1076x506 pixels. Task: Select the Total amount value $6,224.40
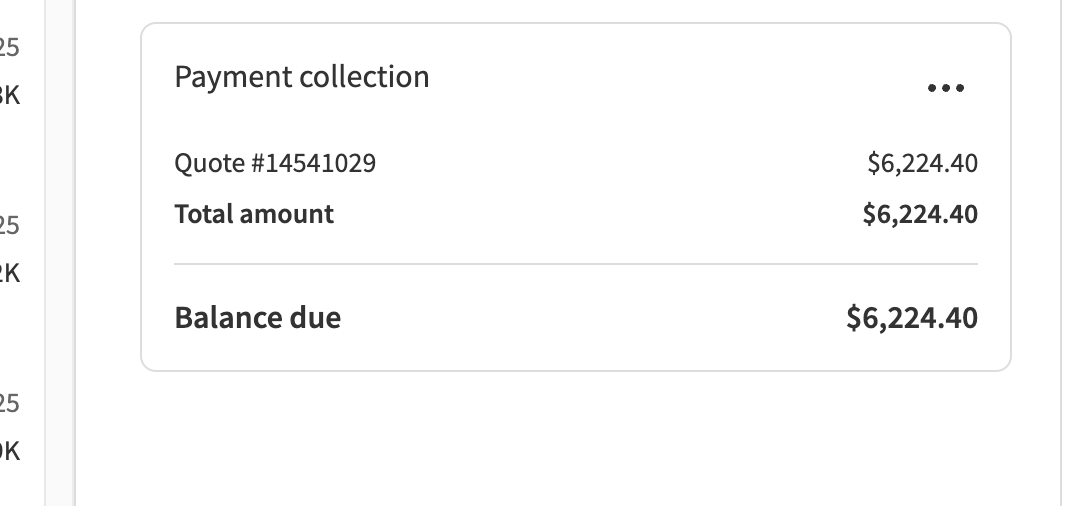coord(920,214)
